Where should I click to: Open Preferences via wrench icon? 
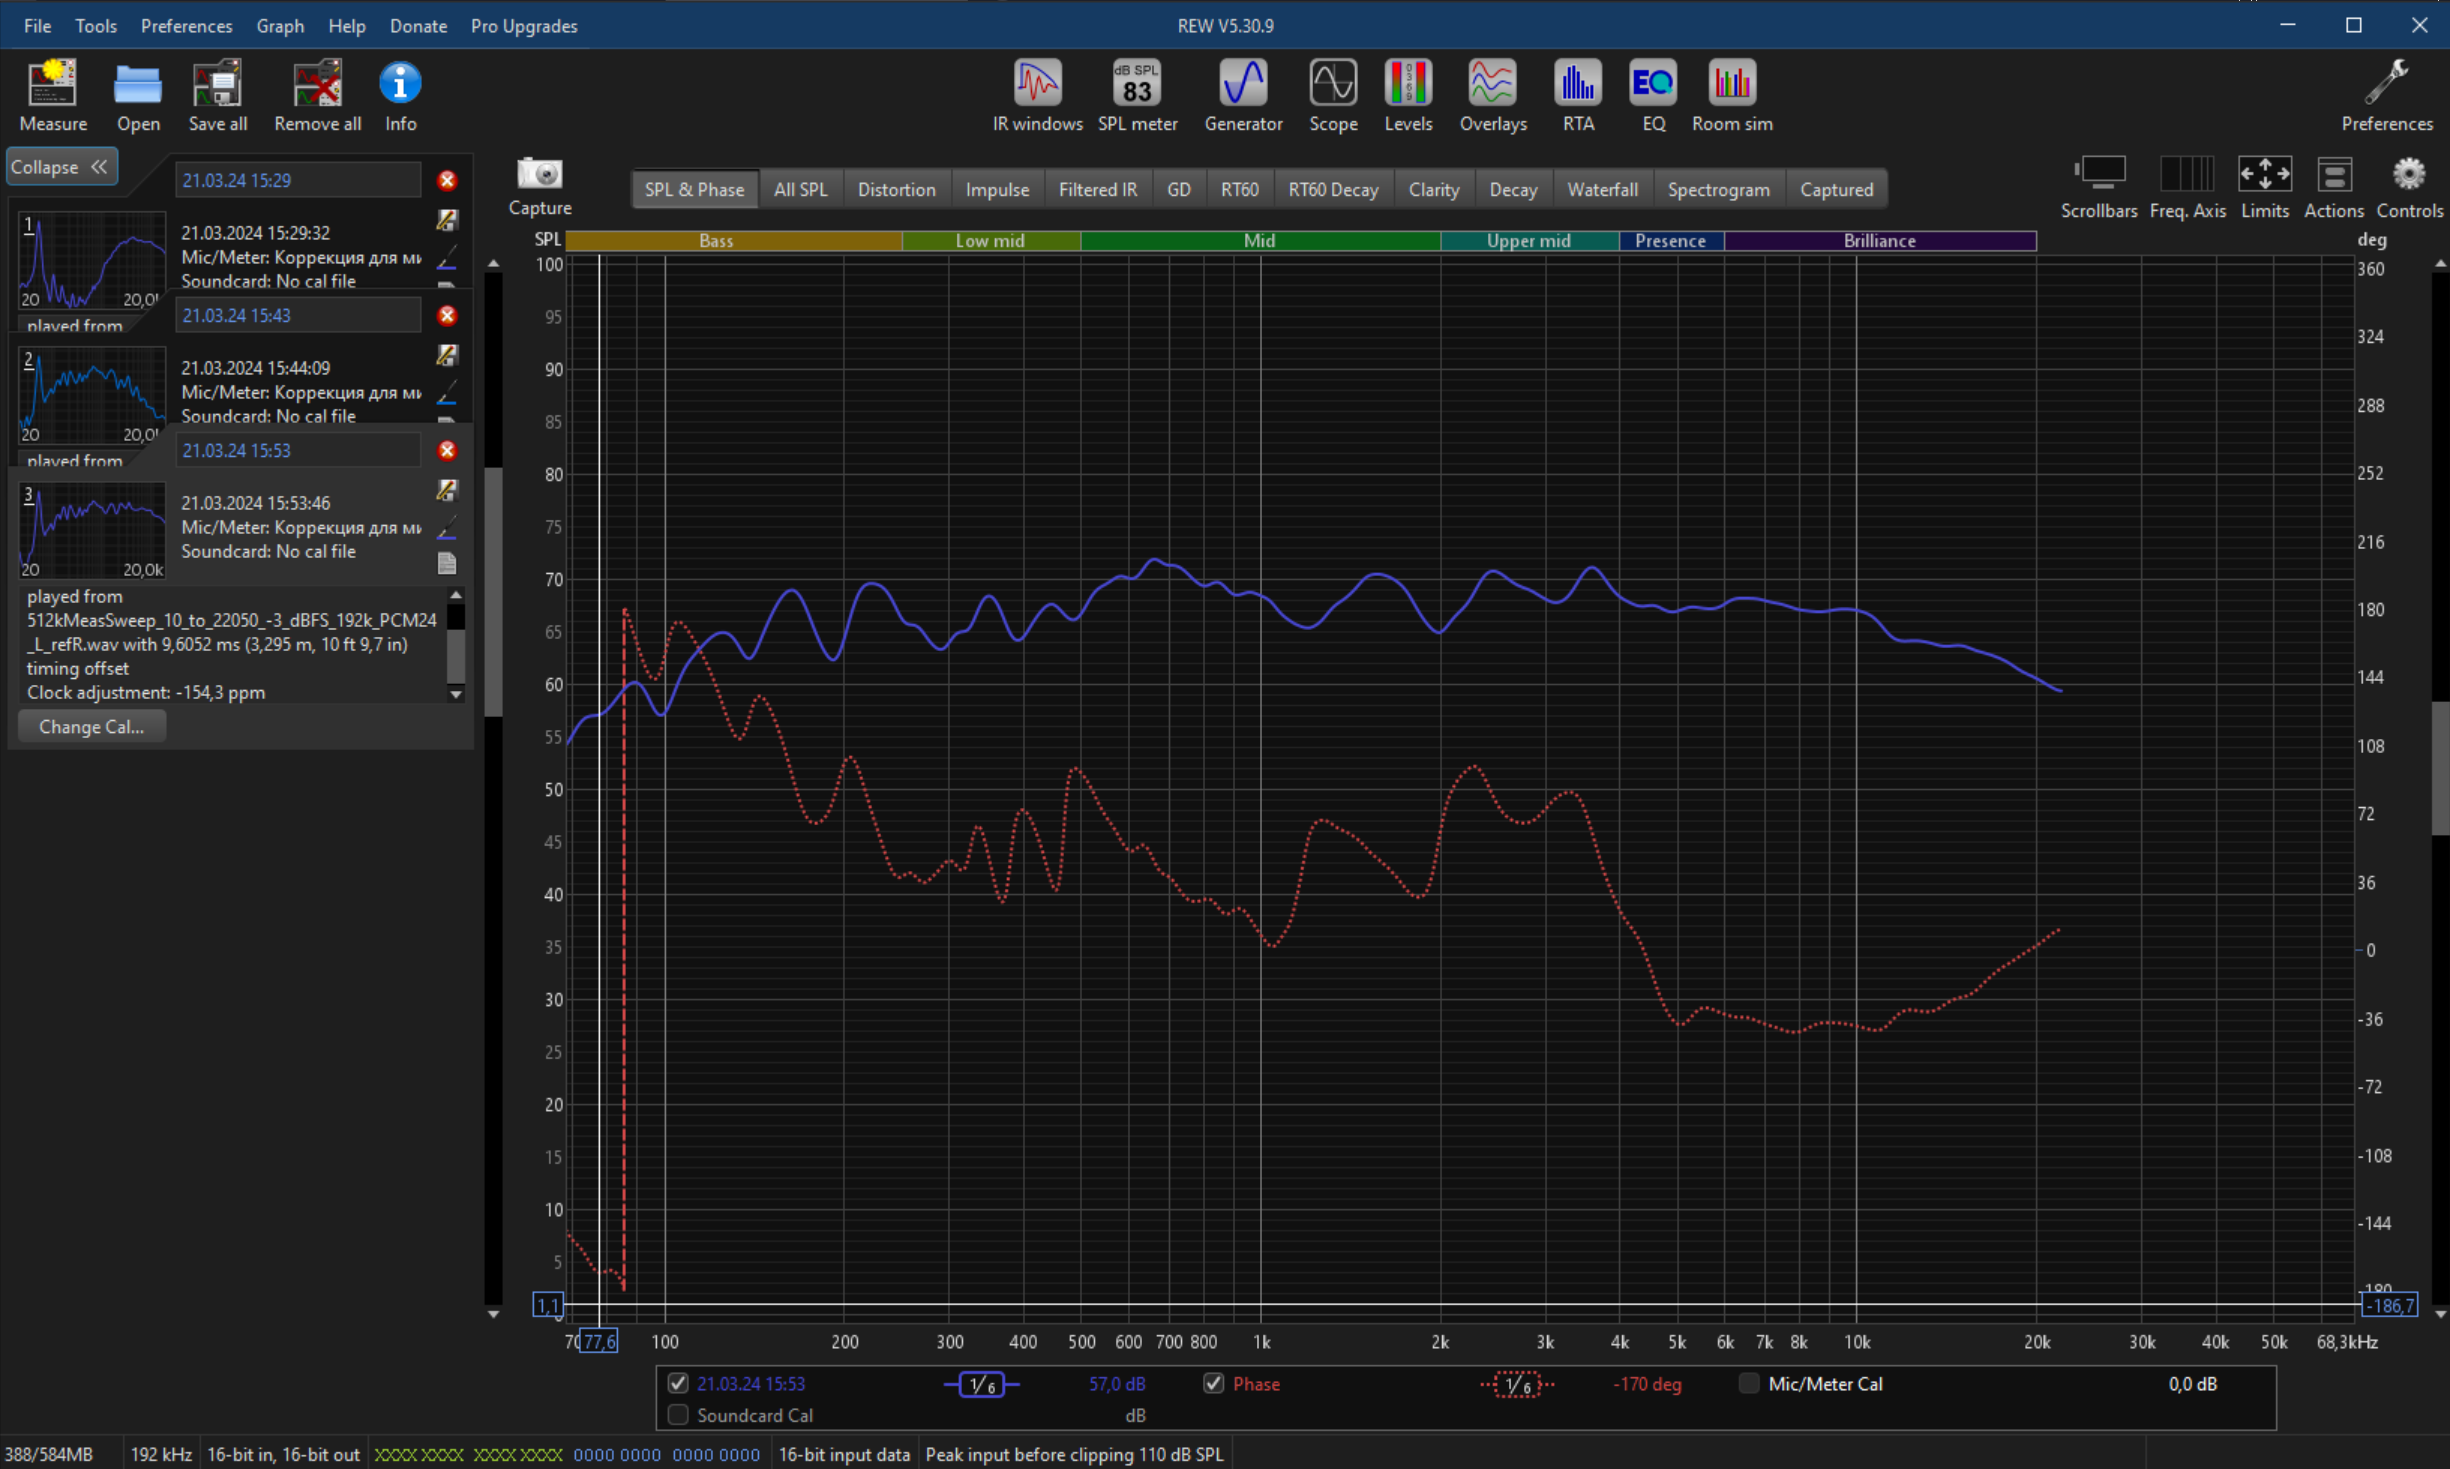(x=2387, y=96)
